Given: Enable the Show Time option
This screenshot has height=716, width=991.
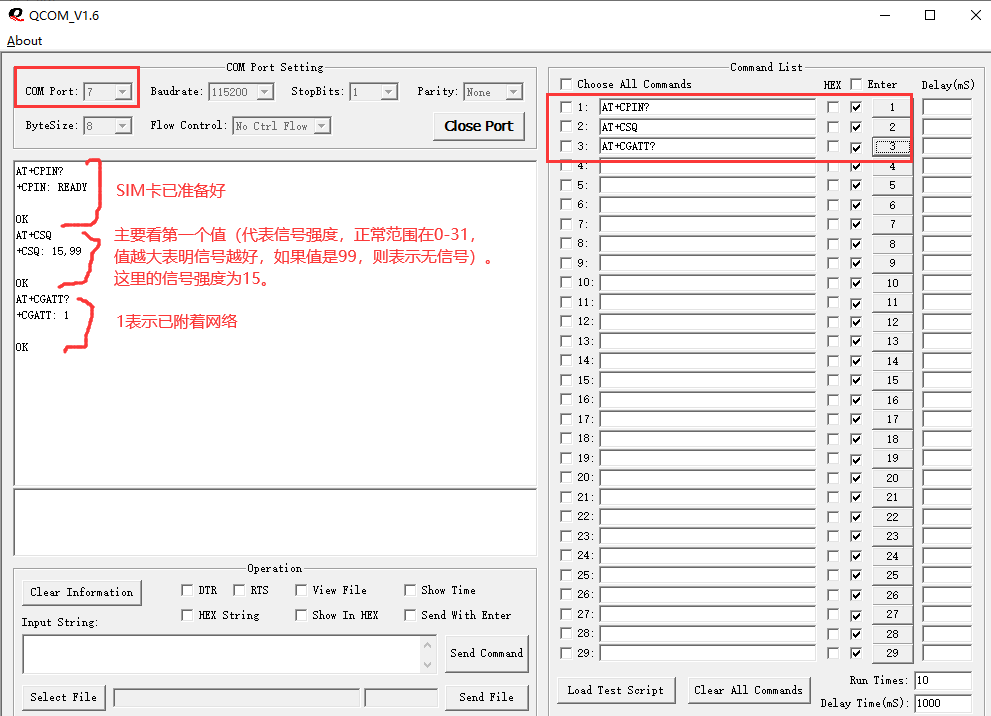Looking at the screenshot, I should pyautogui.click(x=410, y=590).
